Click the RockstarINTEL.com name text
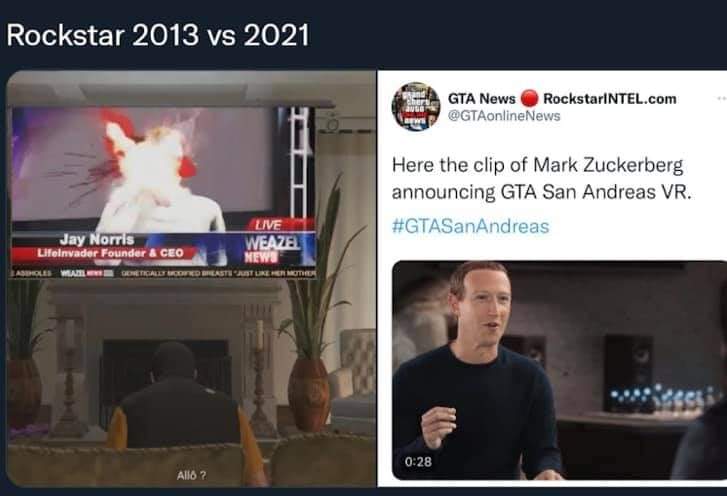This screenshot has width=727, height=496. tap(610, 99)
